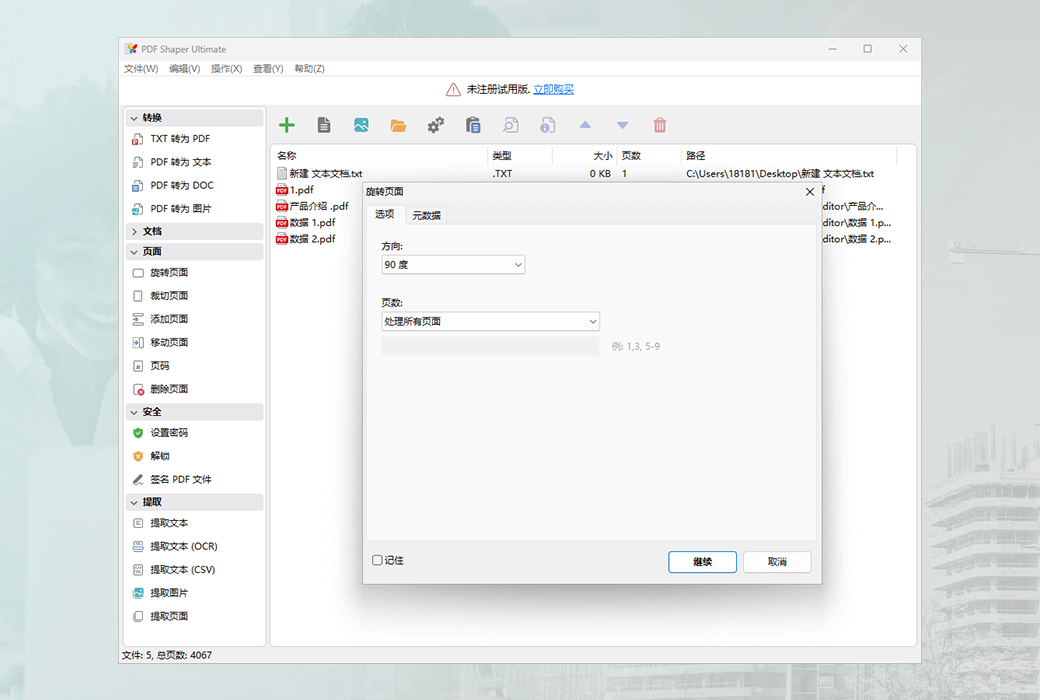Open the 提取图片 extraction tool
The image size is (1040, 700).
tap(172, 592)
